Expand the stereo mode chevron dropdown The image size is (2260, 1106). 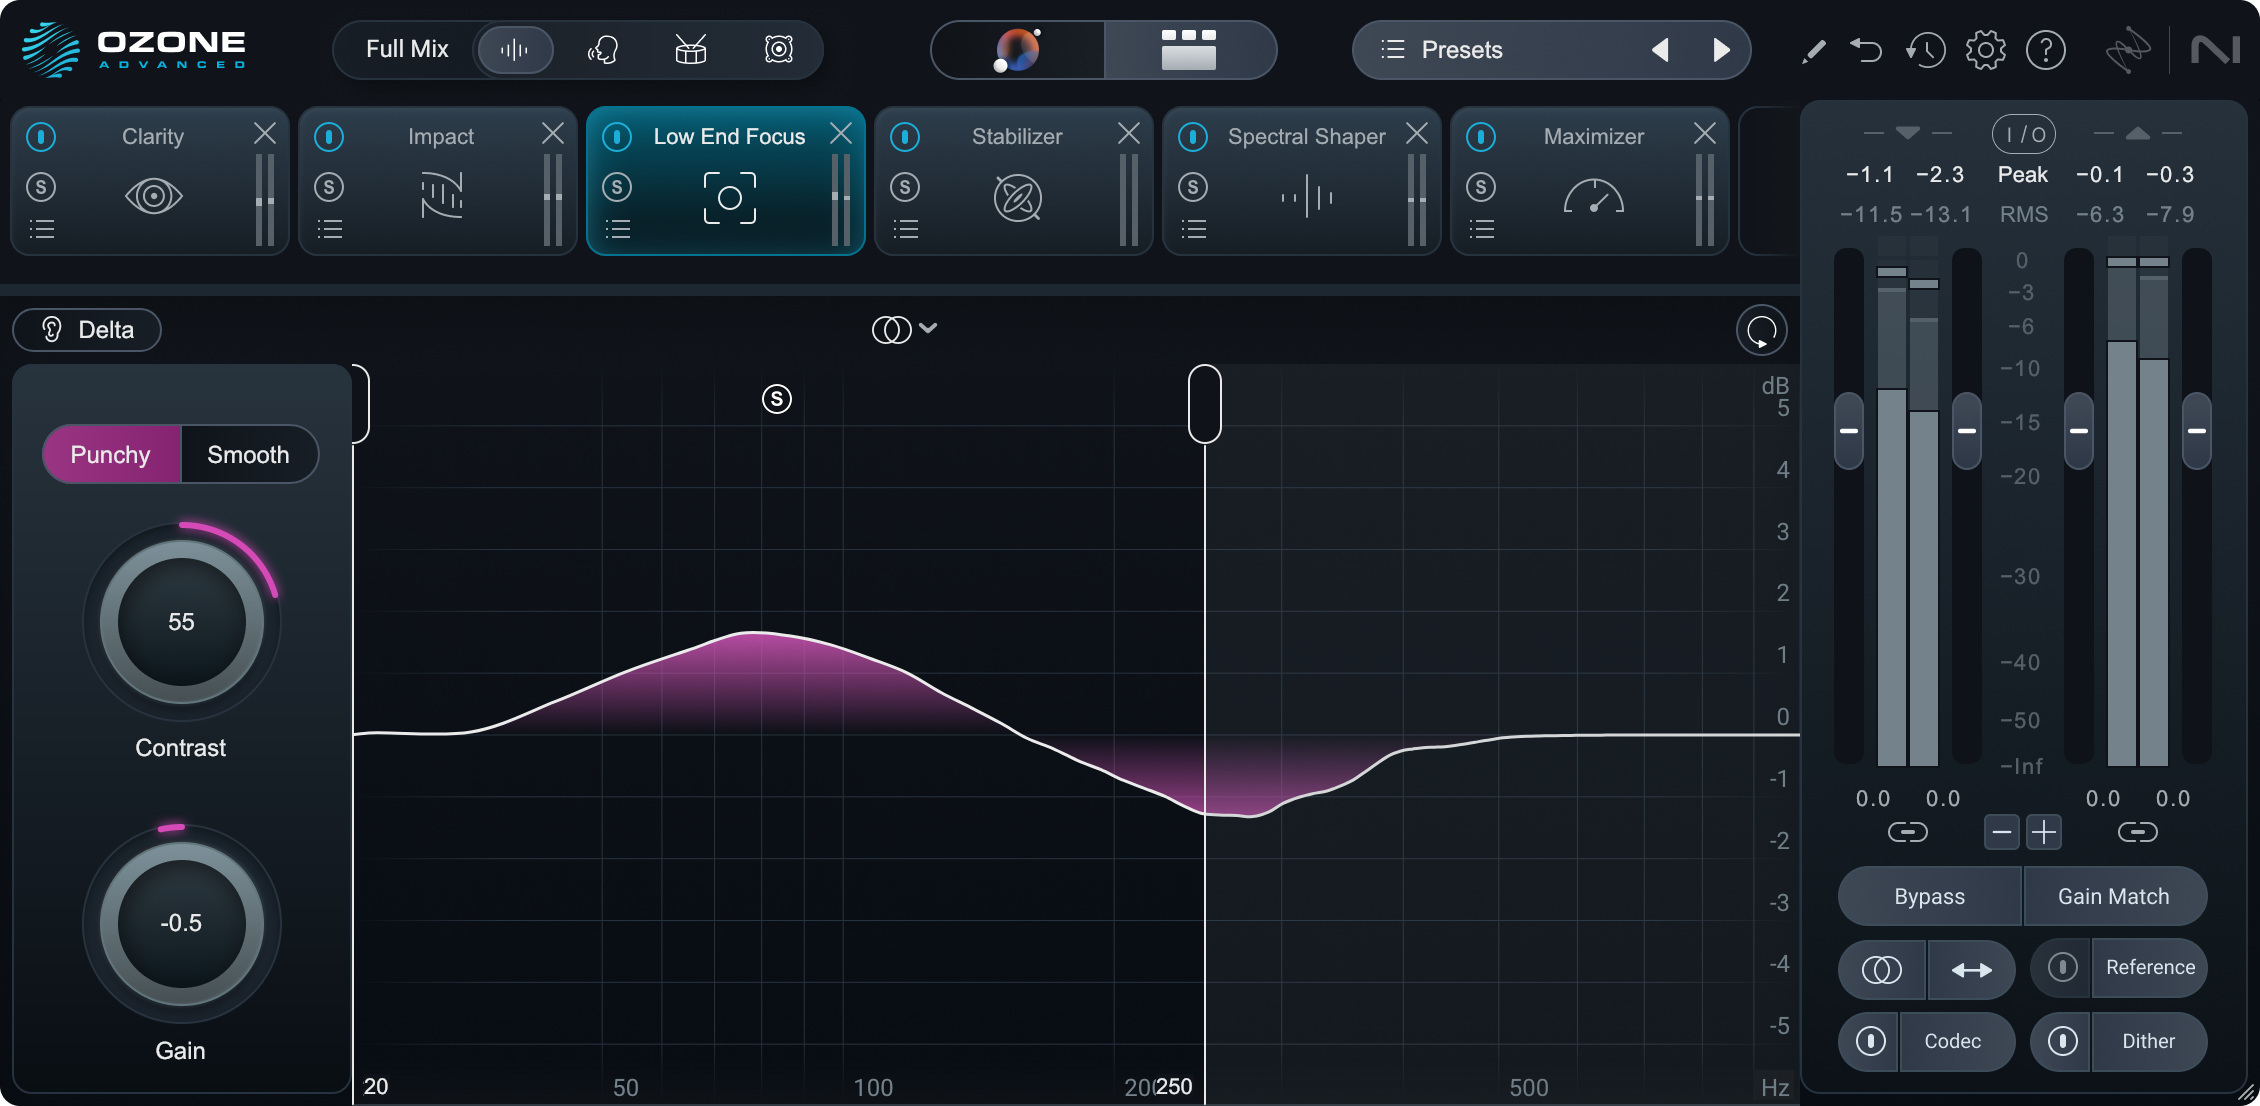(x=928, y=328)
